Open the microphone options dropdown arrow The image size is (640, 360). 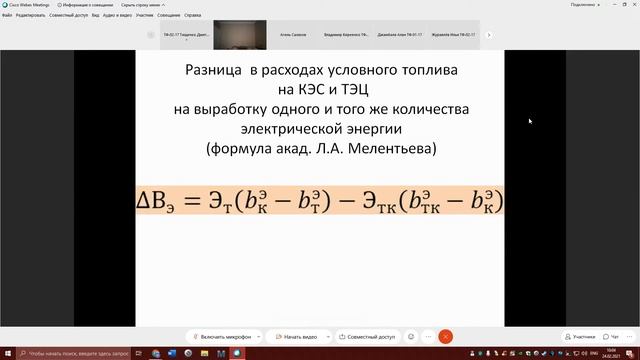(259, 337)
